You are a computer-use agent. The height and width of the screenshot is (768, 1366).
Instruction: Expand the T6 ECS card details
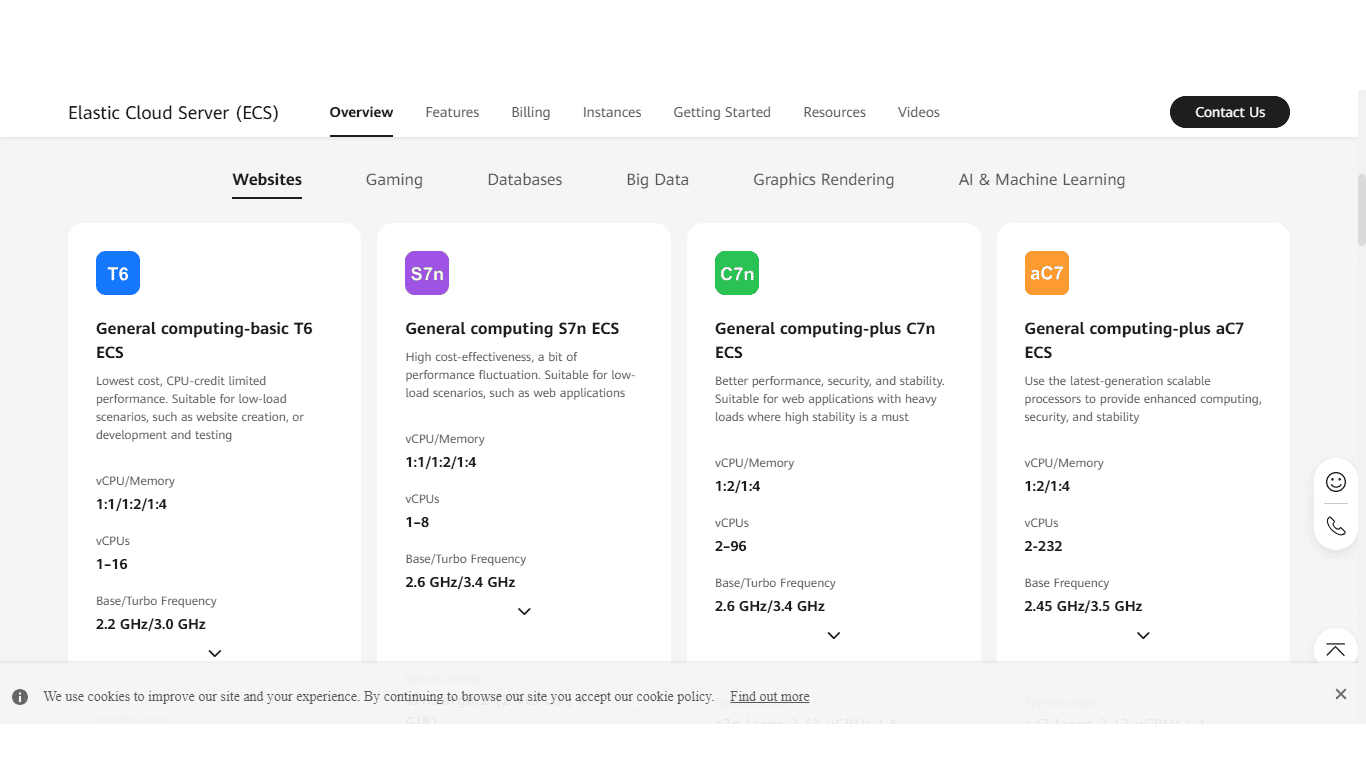coord(215,653)
